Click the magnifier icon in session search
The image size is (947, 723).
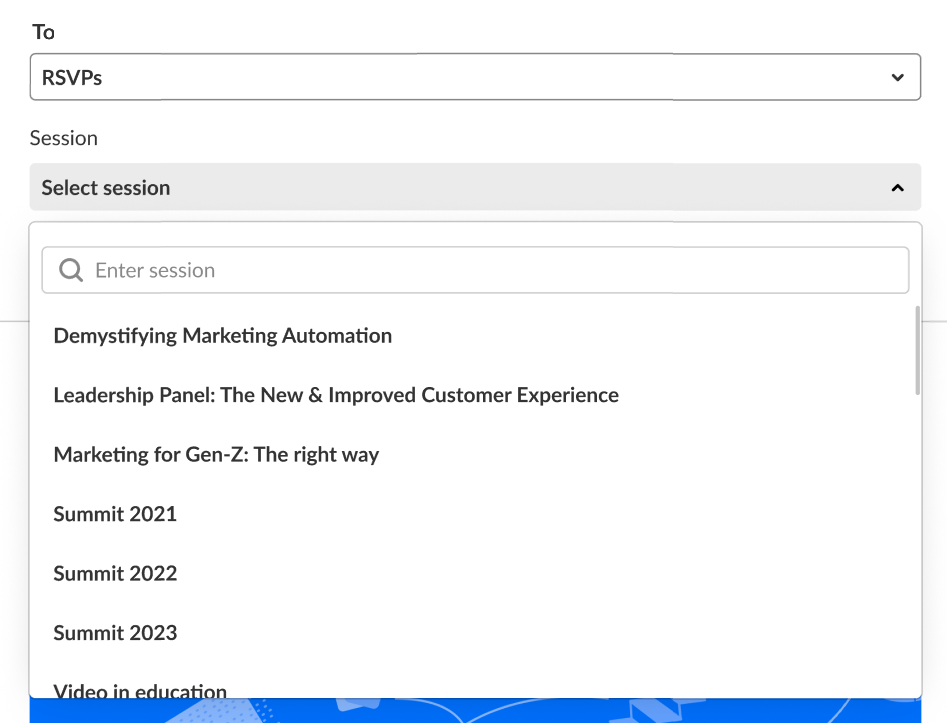(x=71, y=271)
